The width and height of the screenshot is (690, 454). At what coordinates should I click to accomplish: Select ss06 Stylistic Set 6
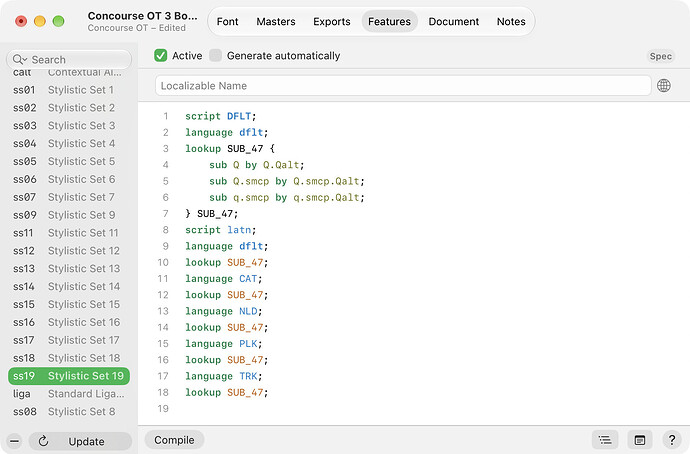coord(69,179)
